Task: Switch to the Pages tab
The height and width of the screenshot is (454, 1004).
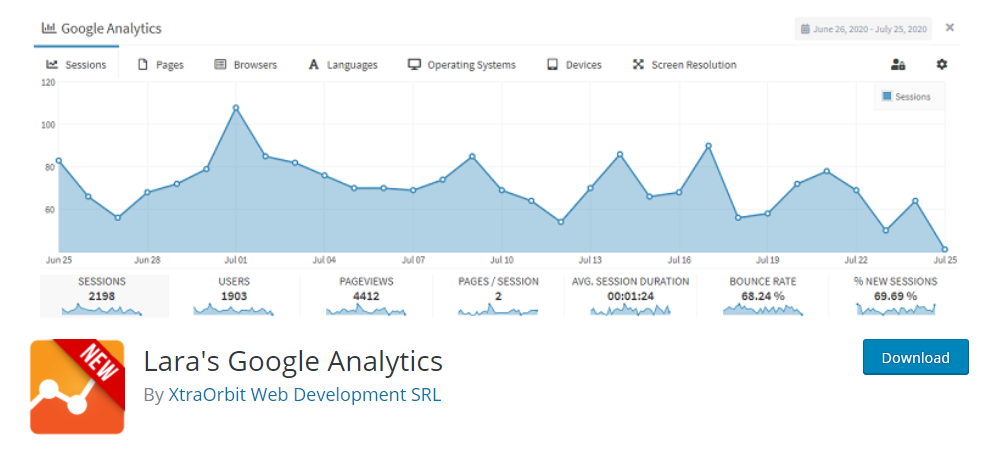Action: [x=161, y=65]
